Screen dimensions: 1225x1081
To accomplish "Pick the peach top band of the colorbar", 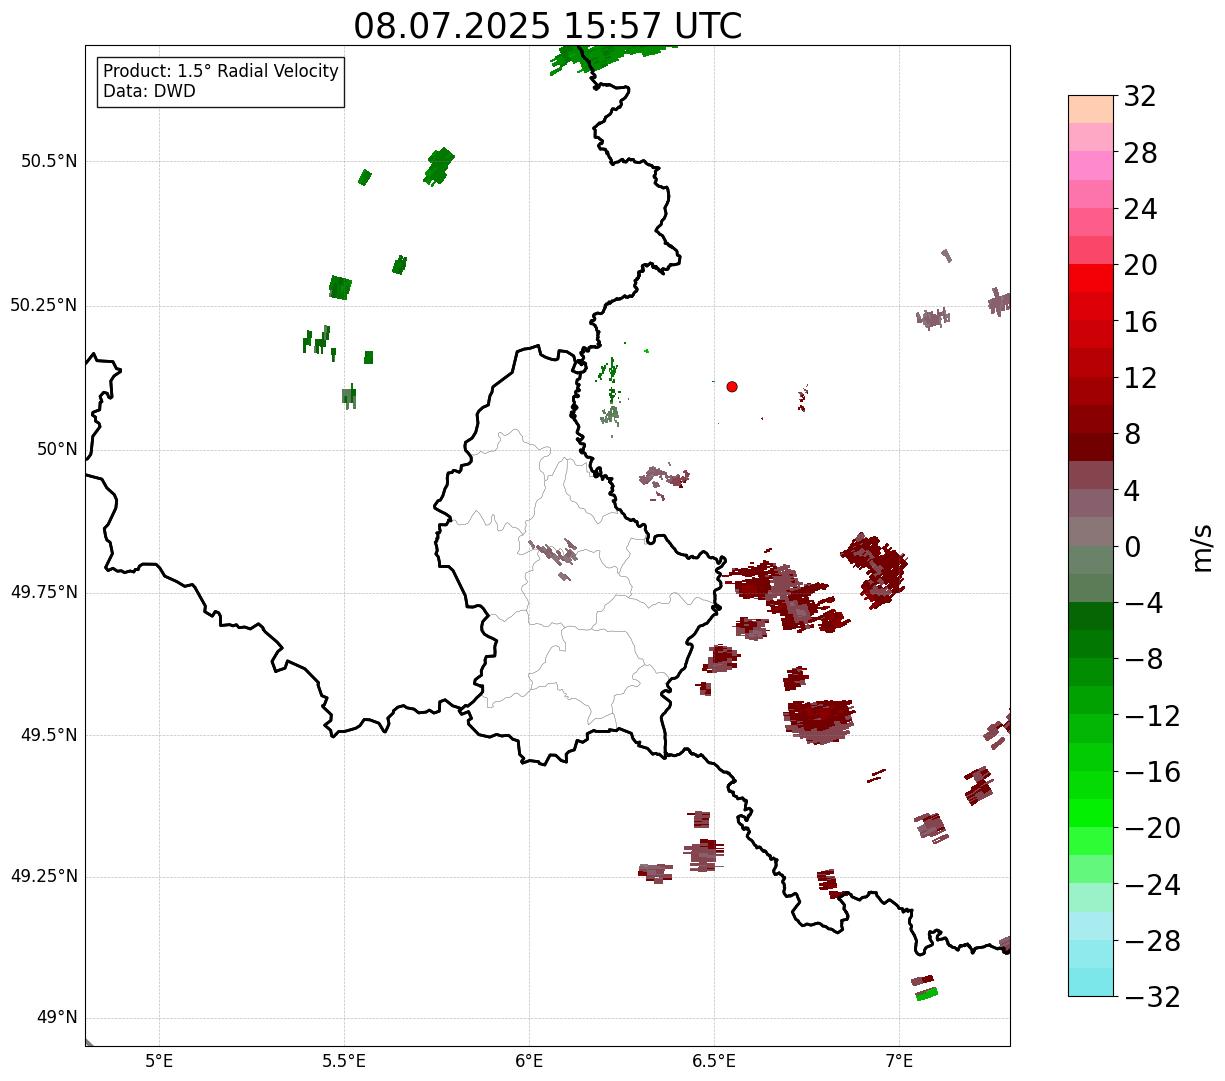I will pyautogui.click(x=1091, y=109).
